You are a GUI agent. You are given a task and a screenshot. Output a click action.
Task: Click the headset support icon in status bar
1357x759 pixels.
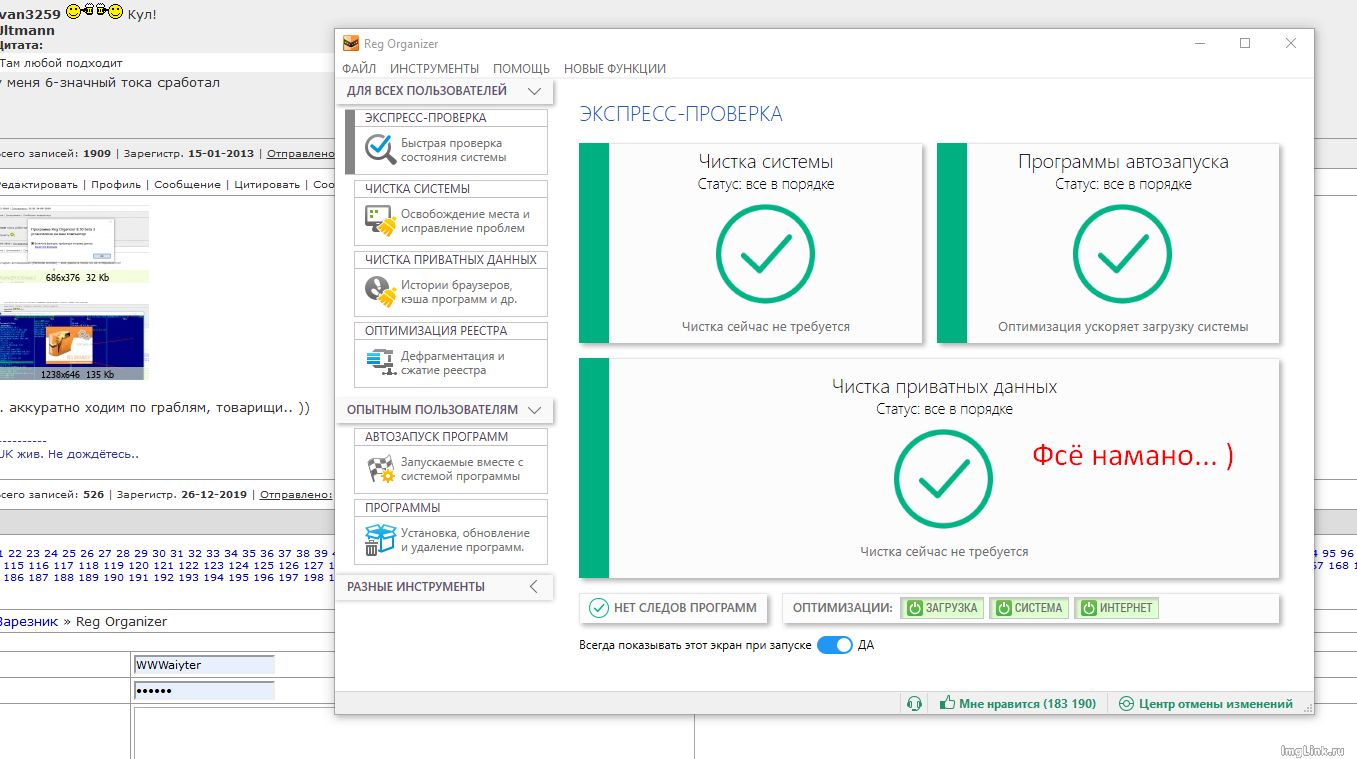pos(914,703)
